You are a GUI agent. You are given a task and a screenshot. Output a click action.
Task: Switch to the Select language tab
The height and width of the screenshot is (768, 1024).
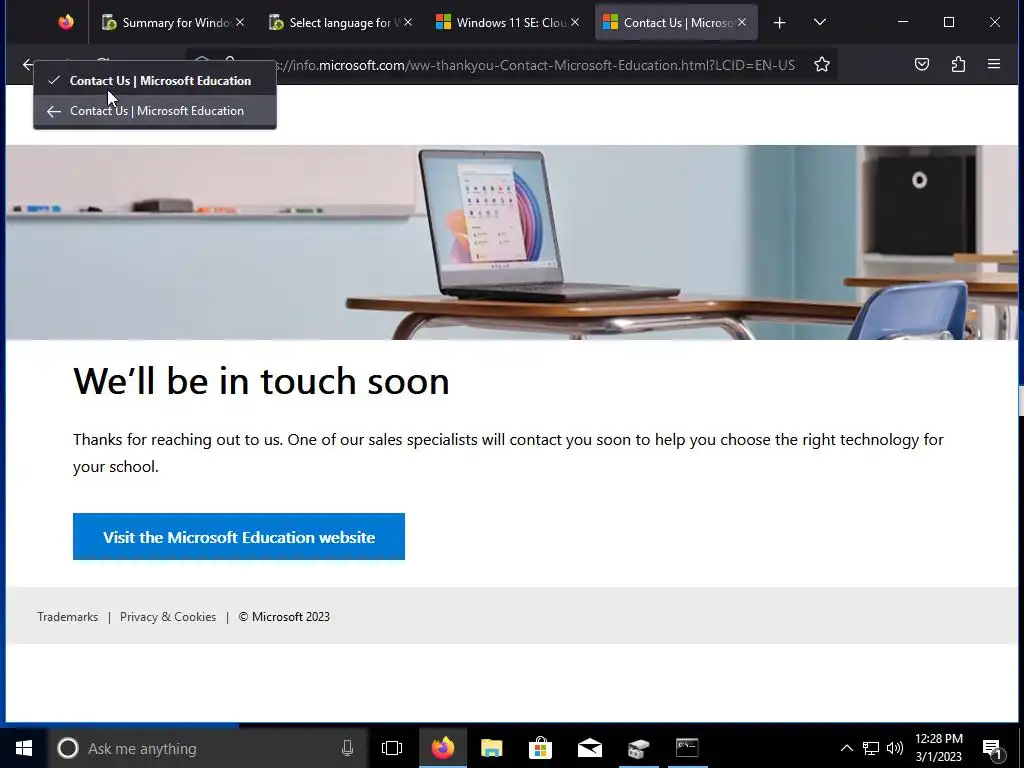coord(340,22)
